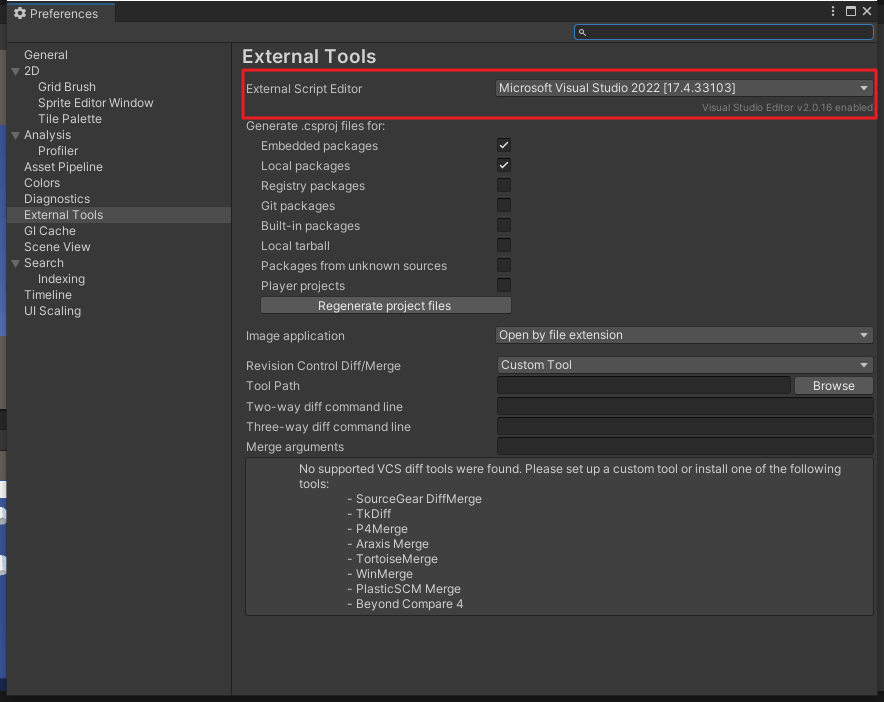Open the Preferences window options menu

[833, 11]
